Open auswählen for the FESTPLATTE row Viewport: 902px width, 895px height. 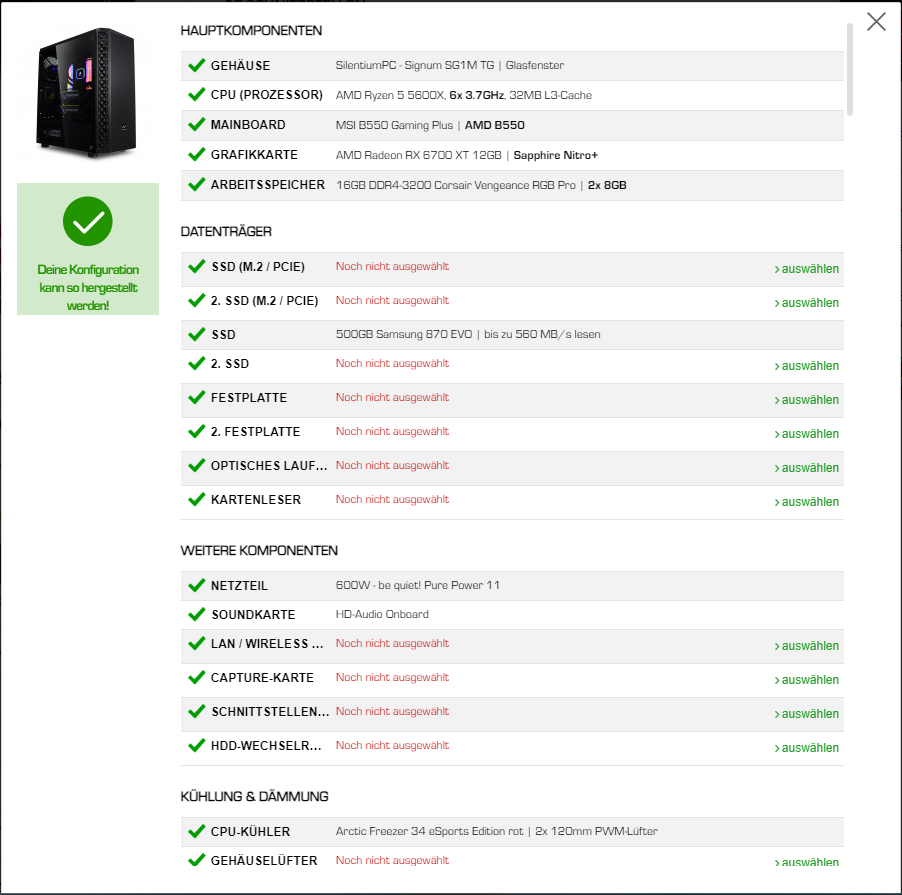(806, 400)
